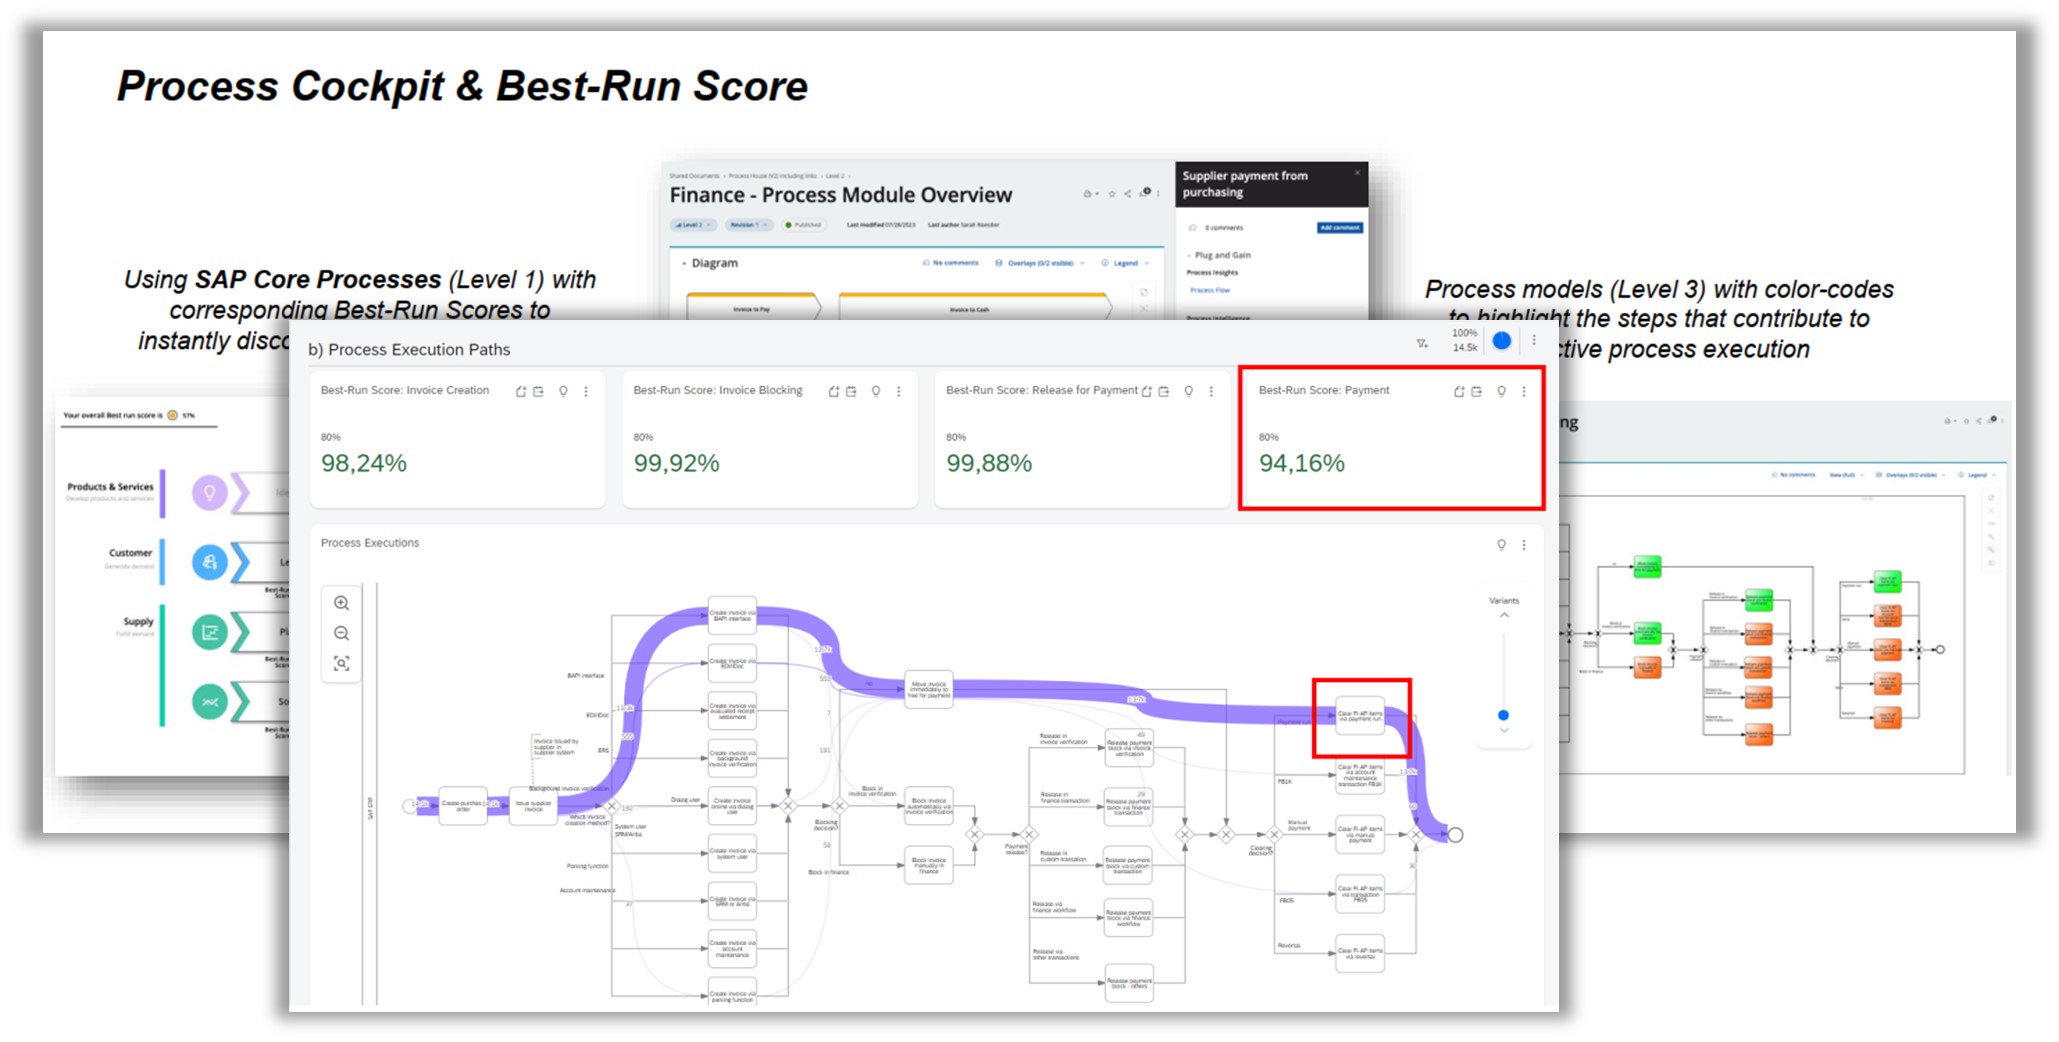Expand Legend dropdown in Level 3 model window
Screen dimensions: 2059x1042
(x=1977, y=475)
